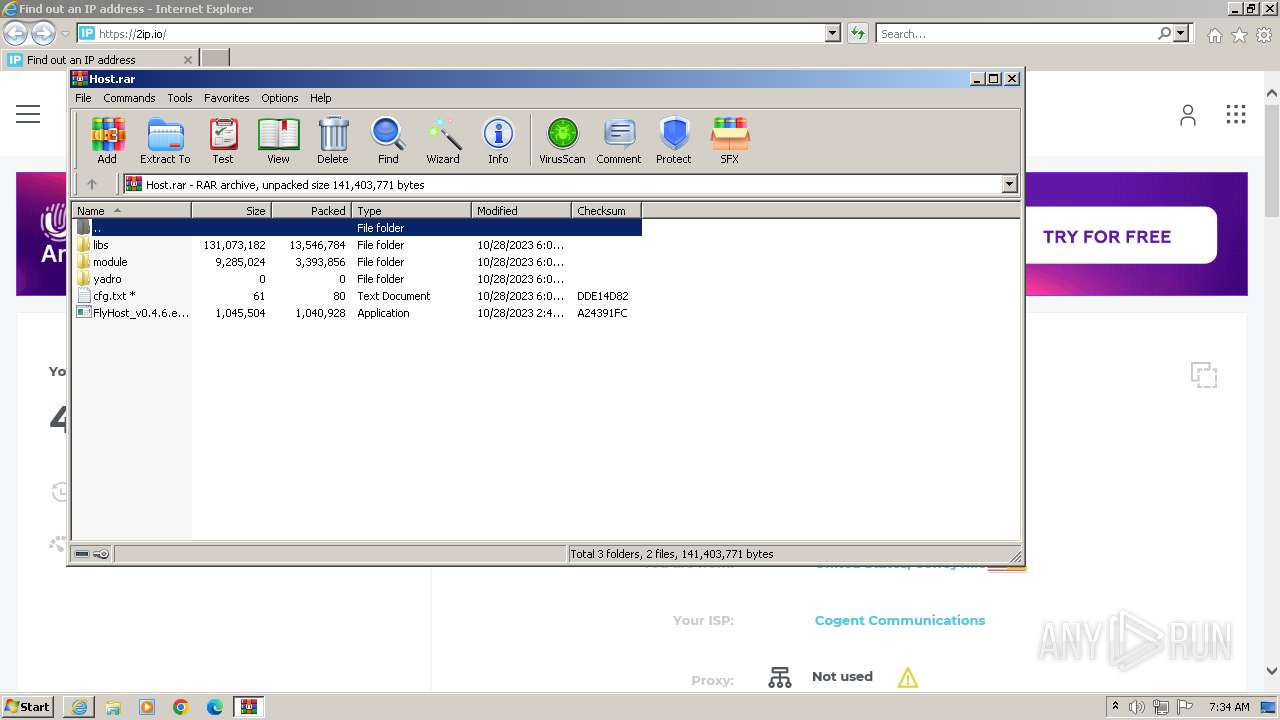
Task: Sort by the Checksum column header
Action: click(x=606, y=211)
